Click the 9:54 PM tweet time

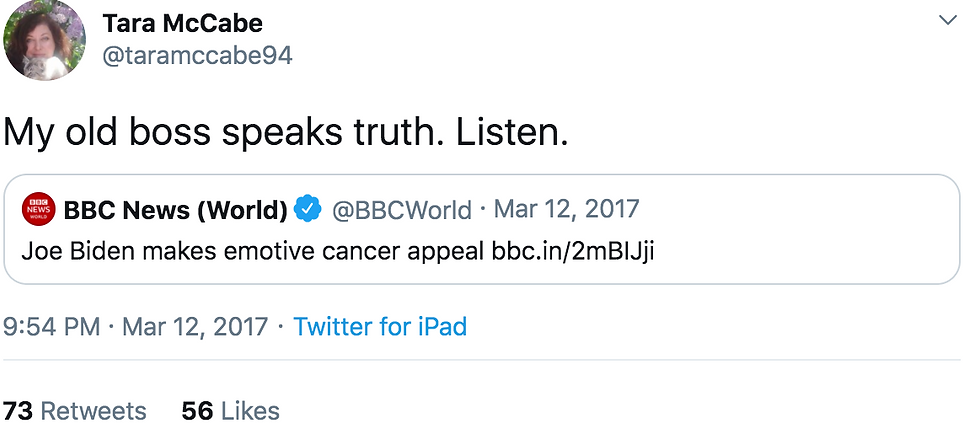(x=50, y=327)
